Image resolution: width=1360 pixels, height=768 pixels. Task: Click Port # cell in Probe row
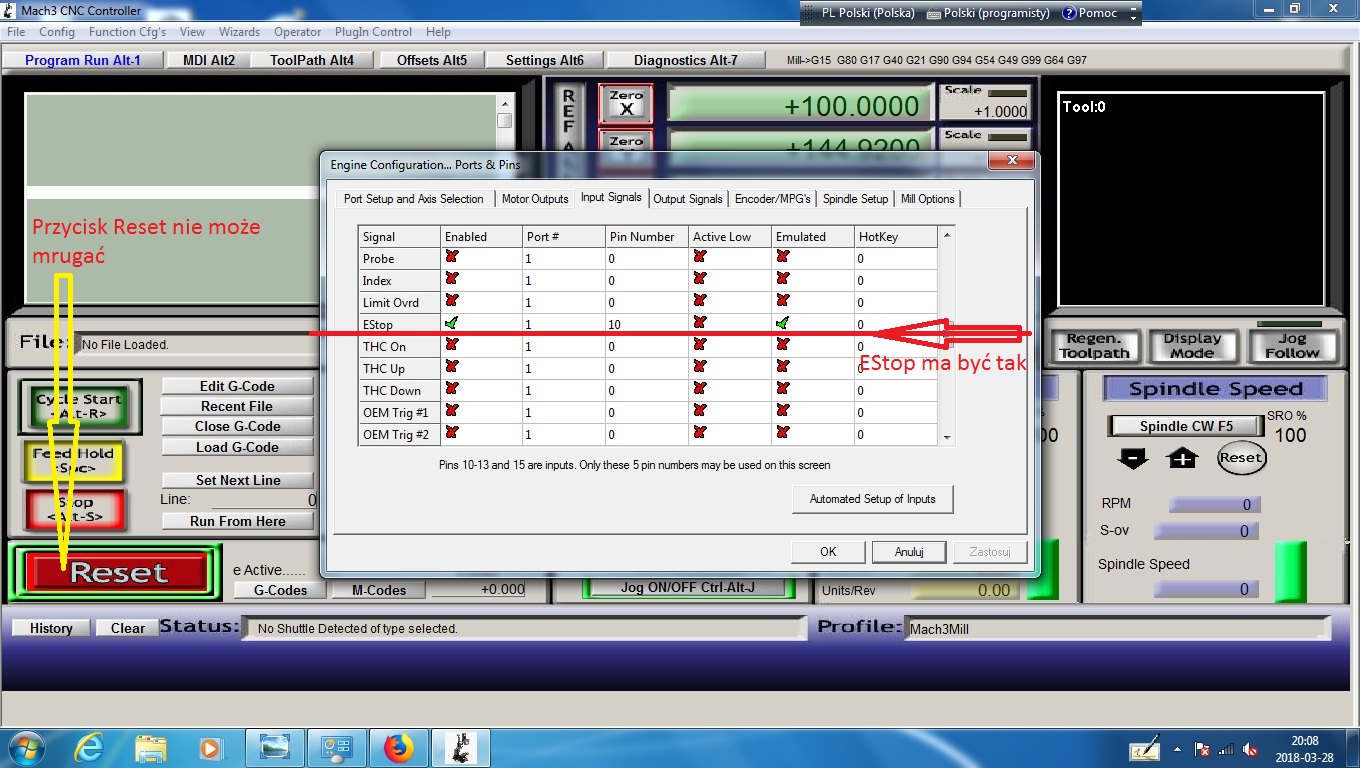(x=563, y=258)
